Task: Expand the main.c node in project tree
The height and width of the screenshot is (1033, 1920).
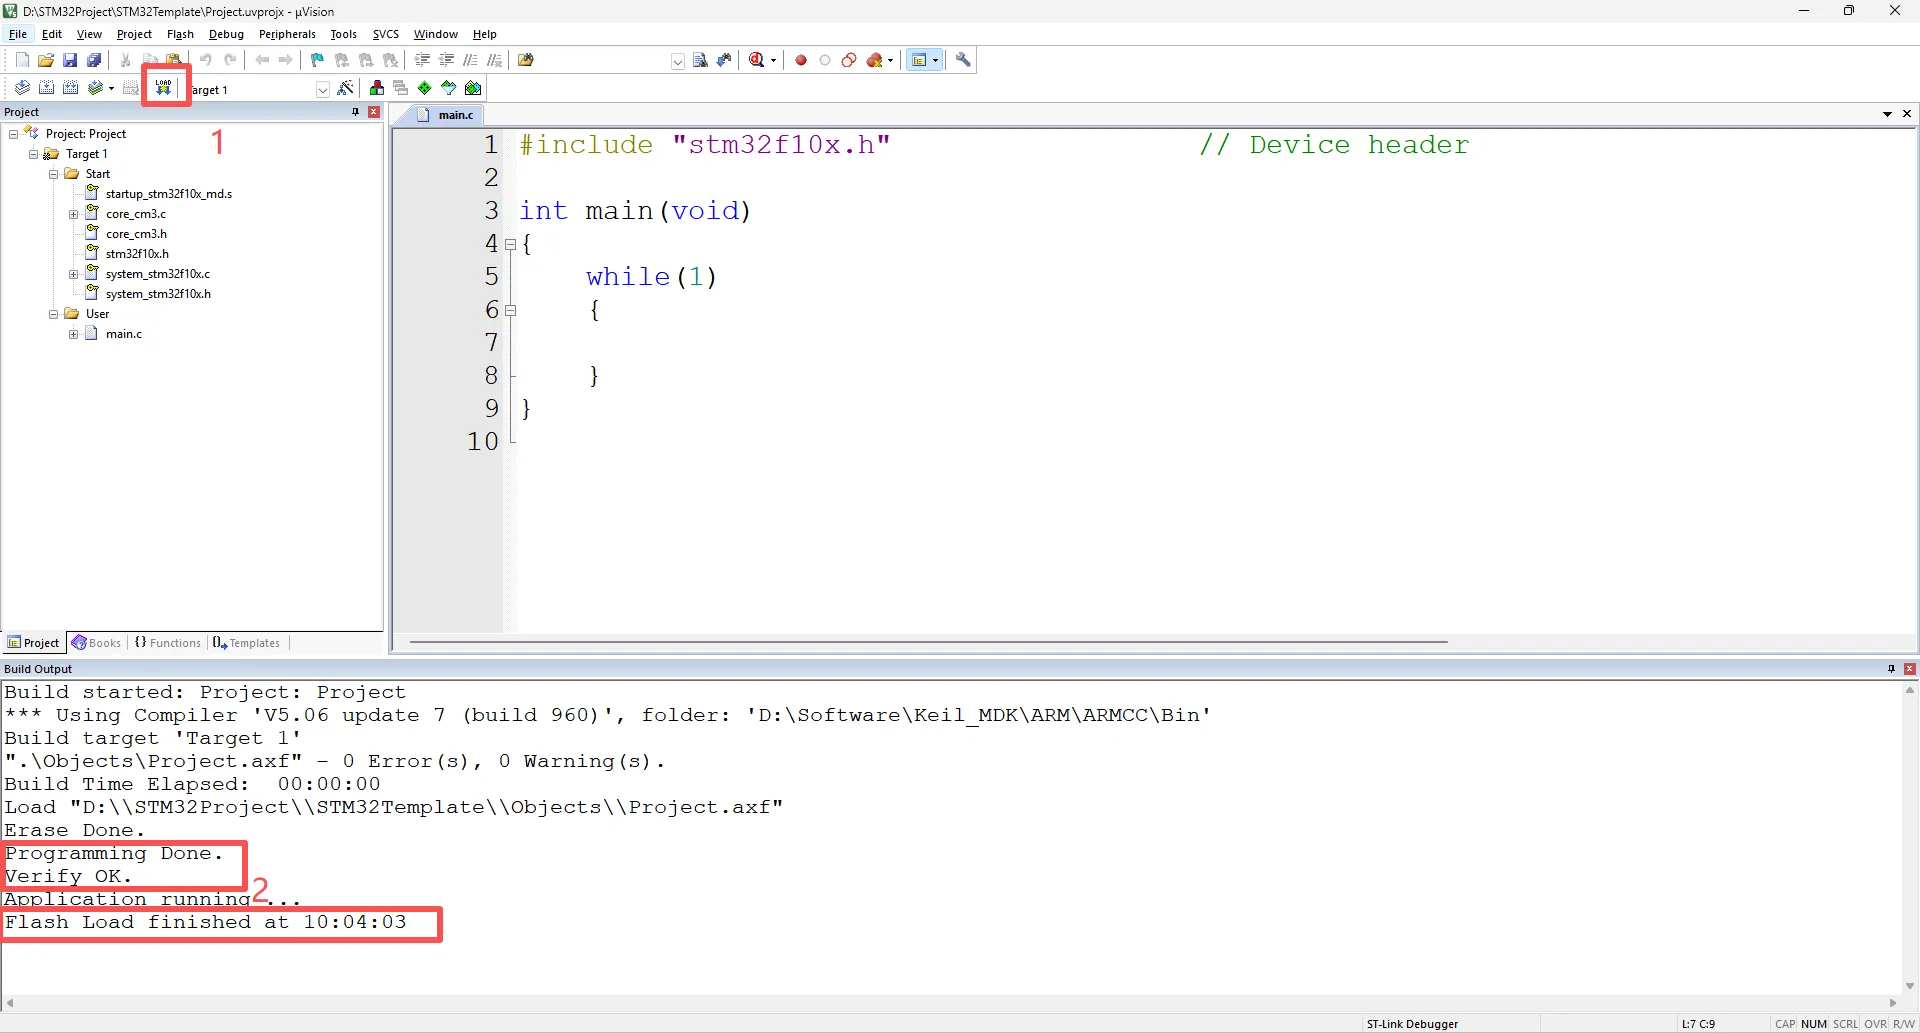Action: (74, 334)
